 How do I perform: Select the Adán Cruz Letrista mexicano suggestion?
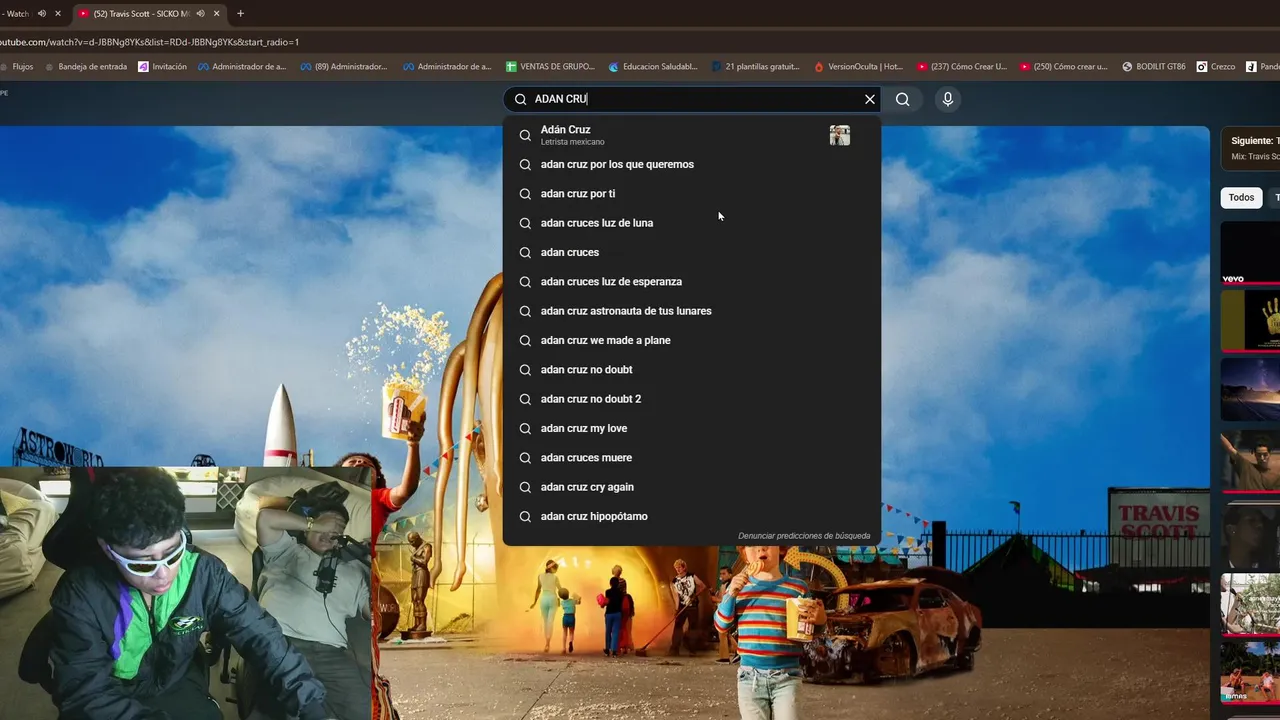pyautogui.click(x=692, y=135)
